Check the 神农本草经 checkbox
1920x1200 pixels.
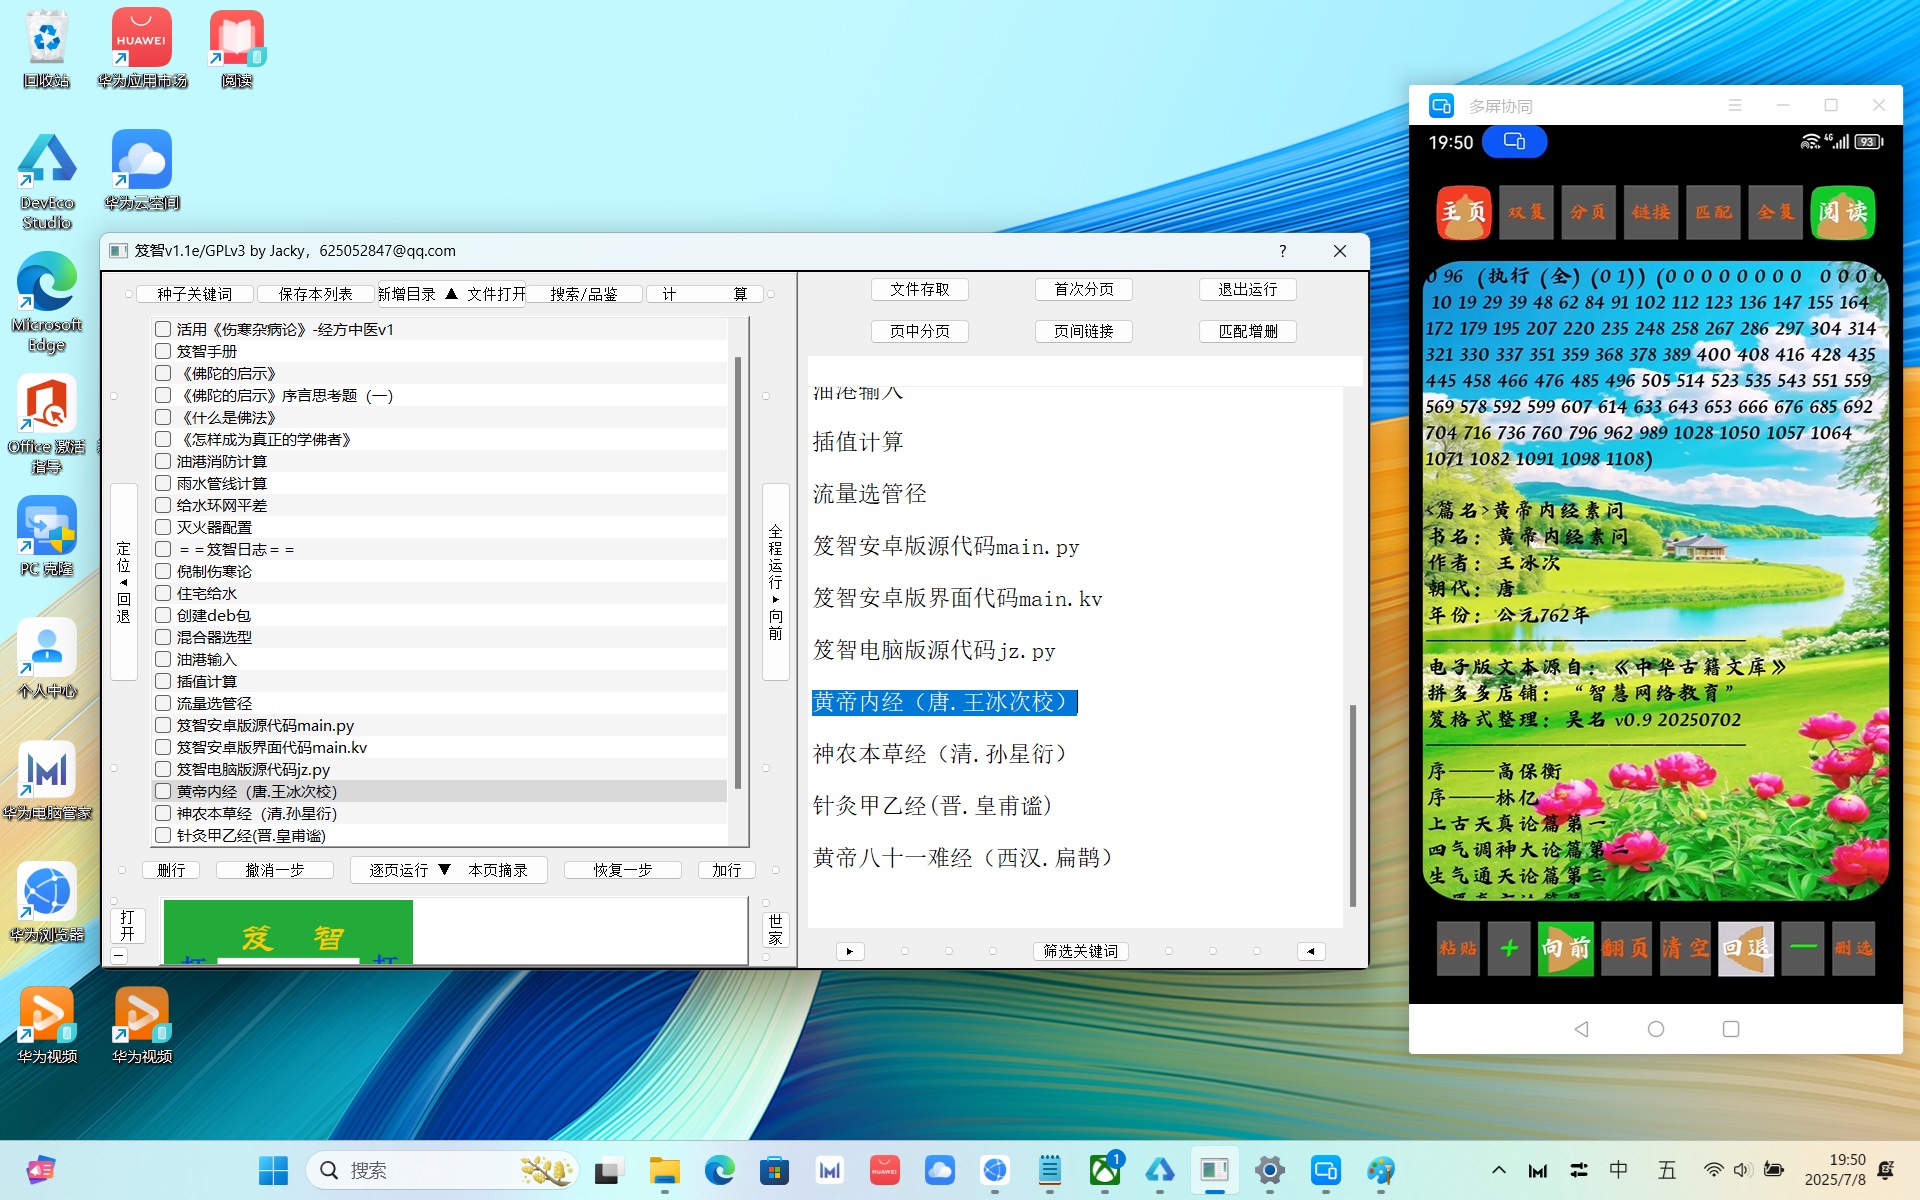(x=163, y=813)
